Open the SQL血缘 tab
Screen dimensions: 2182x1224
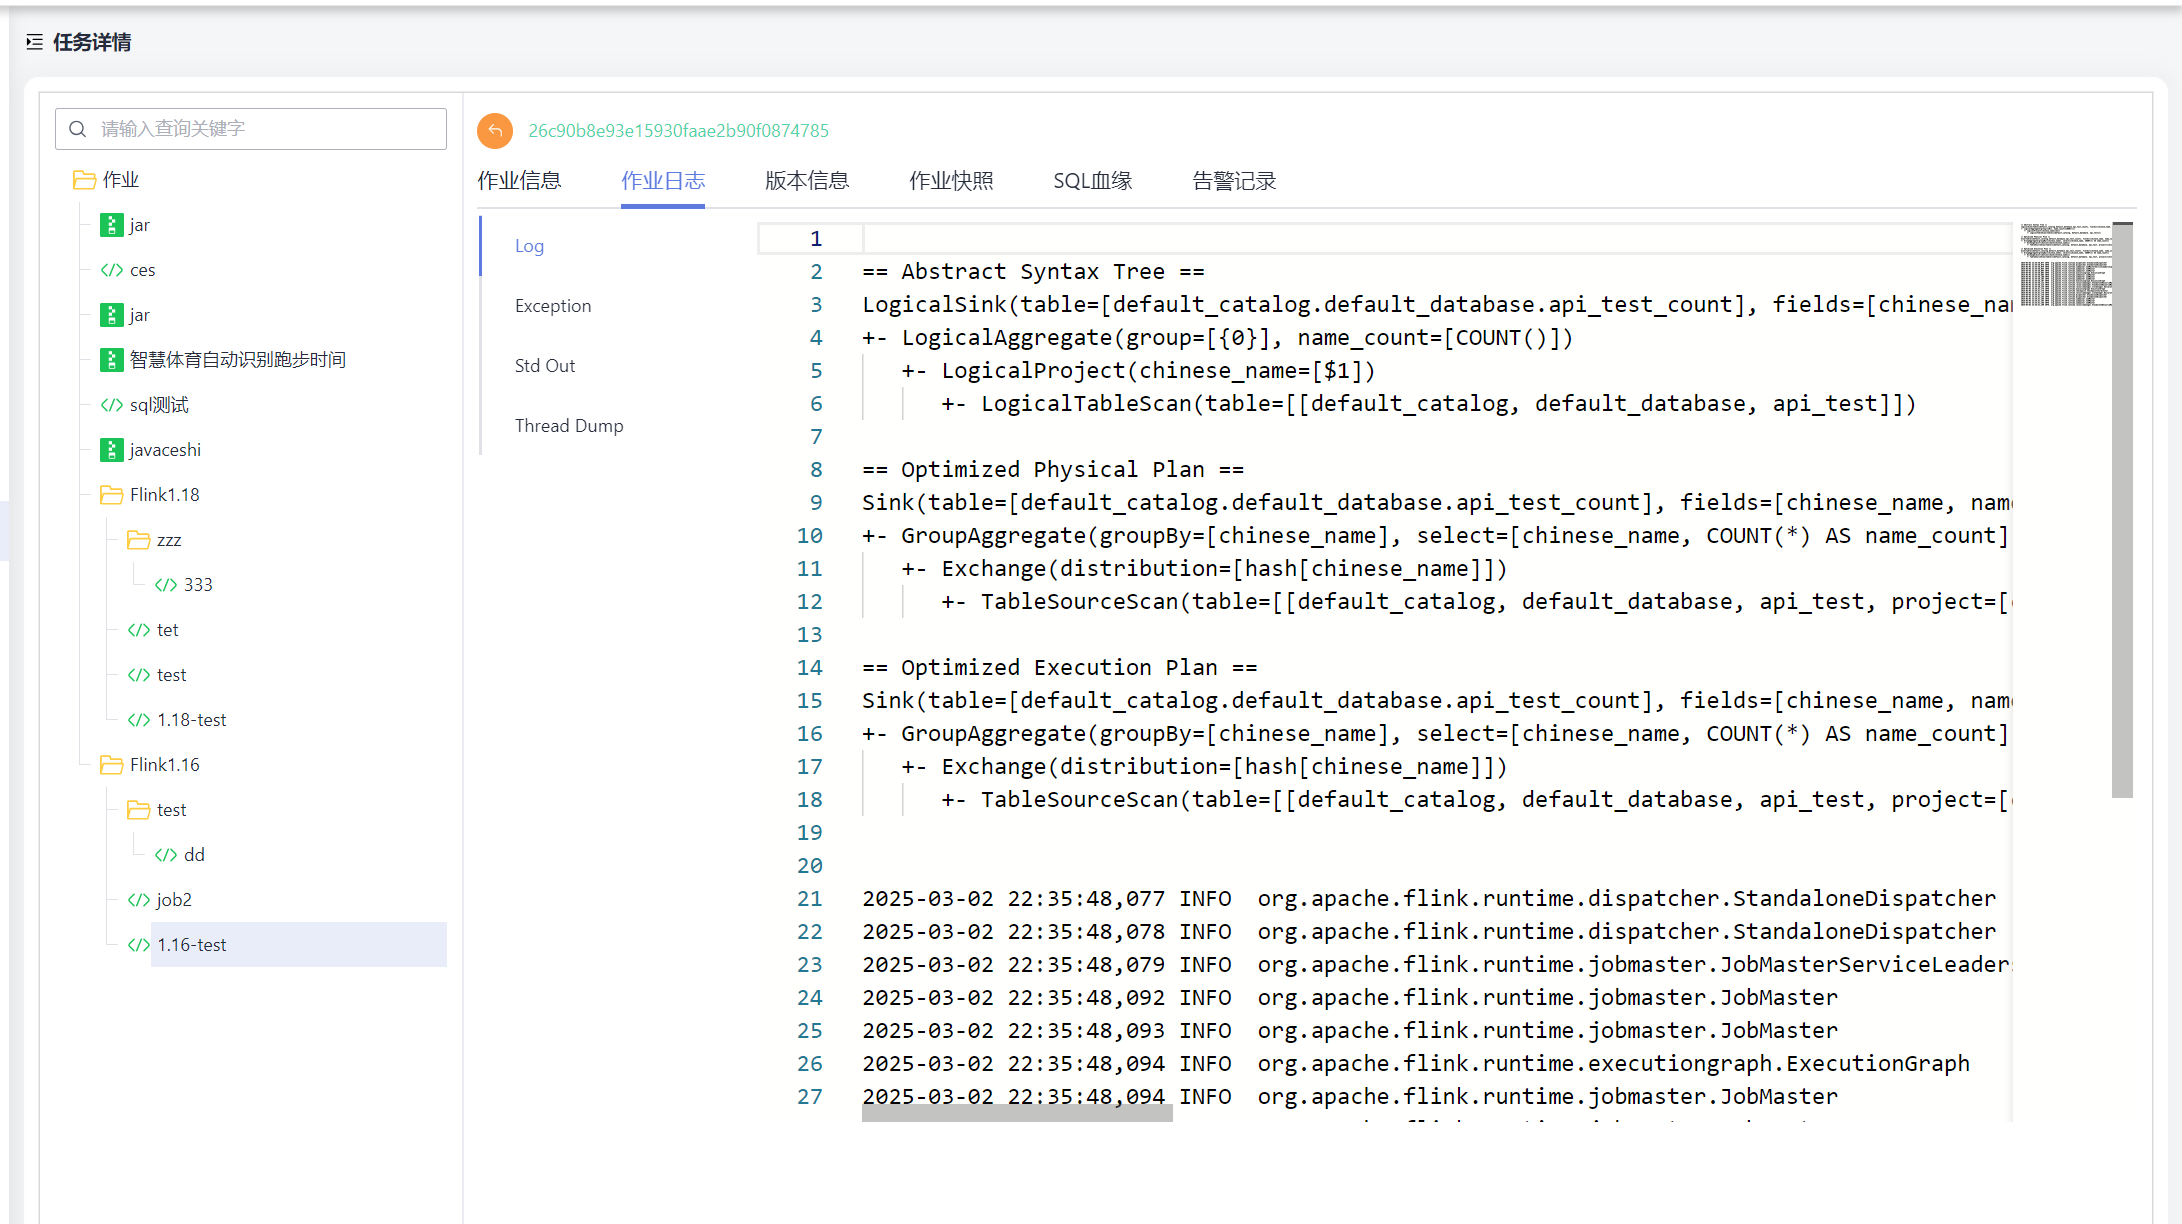[1093, 181]
